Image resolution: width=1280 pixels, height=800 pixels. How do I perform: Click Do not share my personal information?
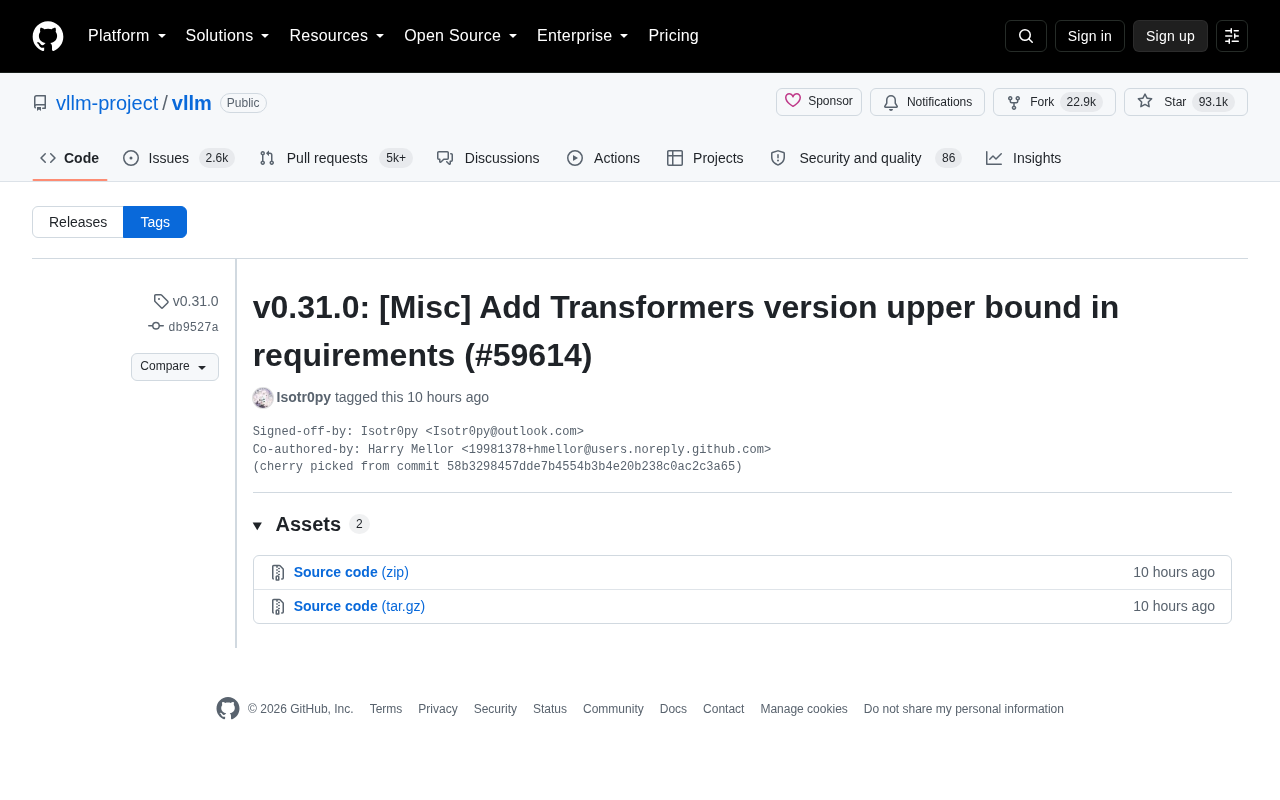(964, 709)
